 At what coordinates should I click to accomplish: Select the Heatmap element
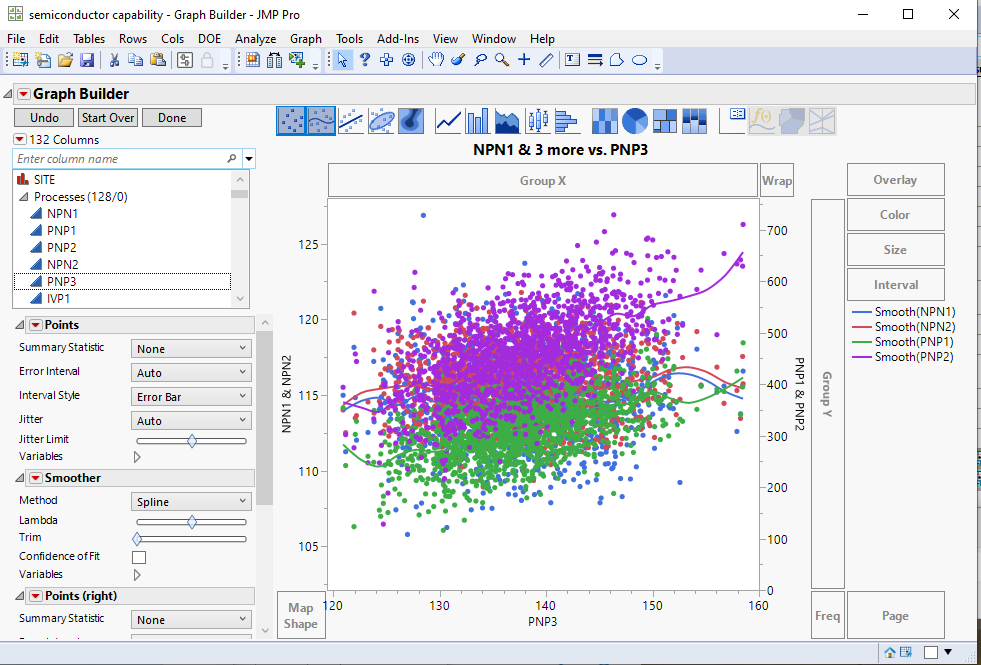click(x=602, y=120)
